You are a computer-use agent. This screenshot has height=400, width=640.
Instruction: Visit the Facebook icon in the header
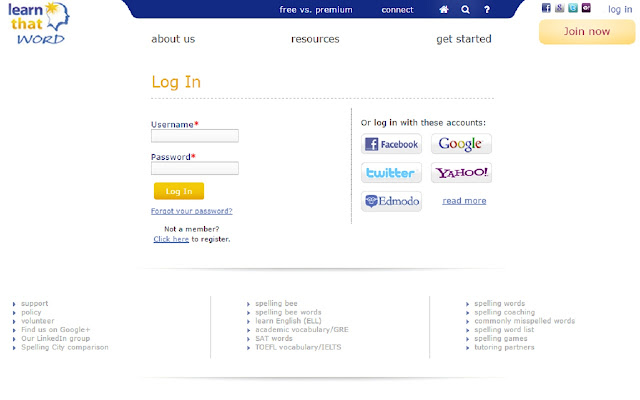click(546, 8)
